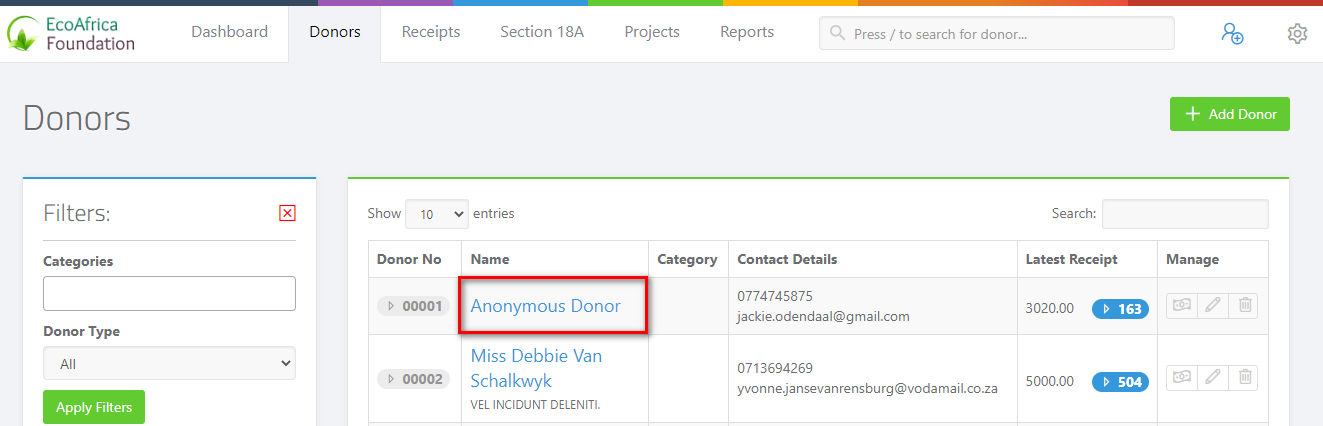Clear filters with the red X icon
This screenshot has width=1323, height=426.
coord(287,213)
